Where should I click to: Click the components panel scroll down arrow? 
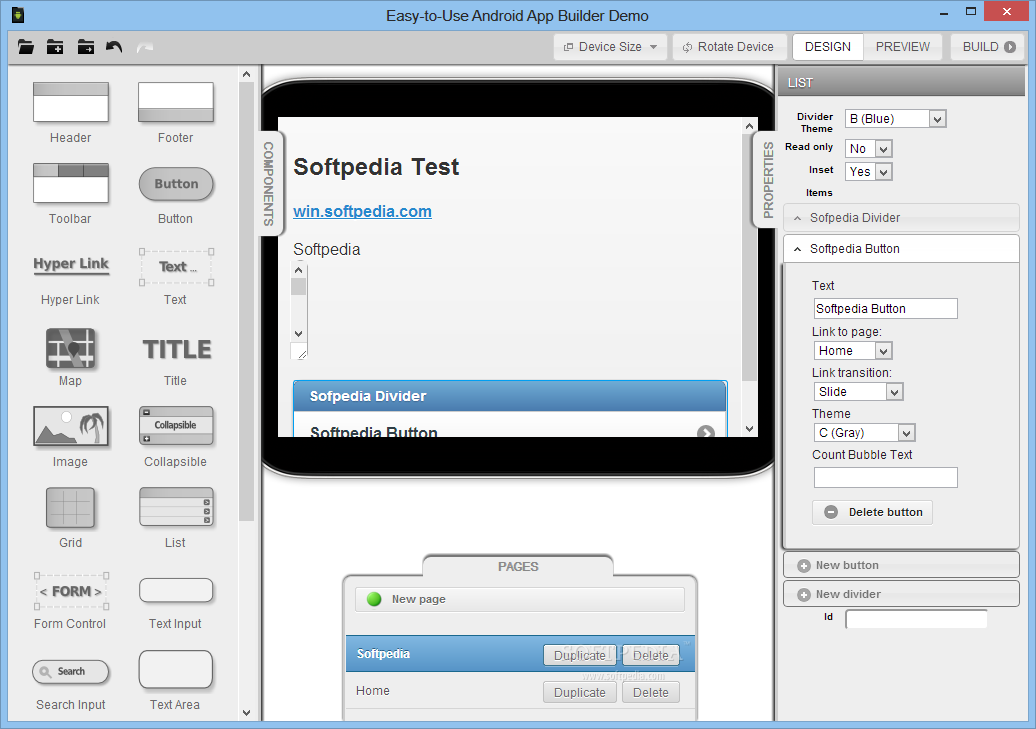[x=246, y=712]
